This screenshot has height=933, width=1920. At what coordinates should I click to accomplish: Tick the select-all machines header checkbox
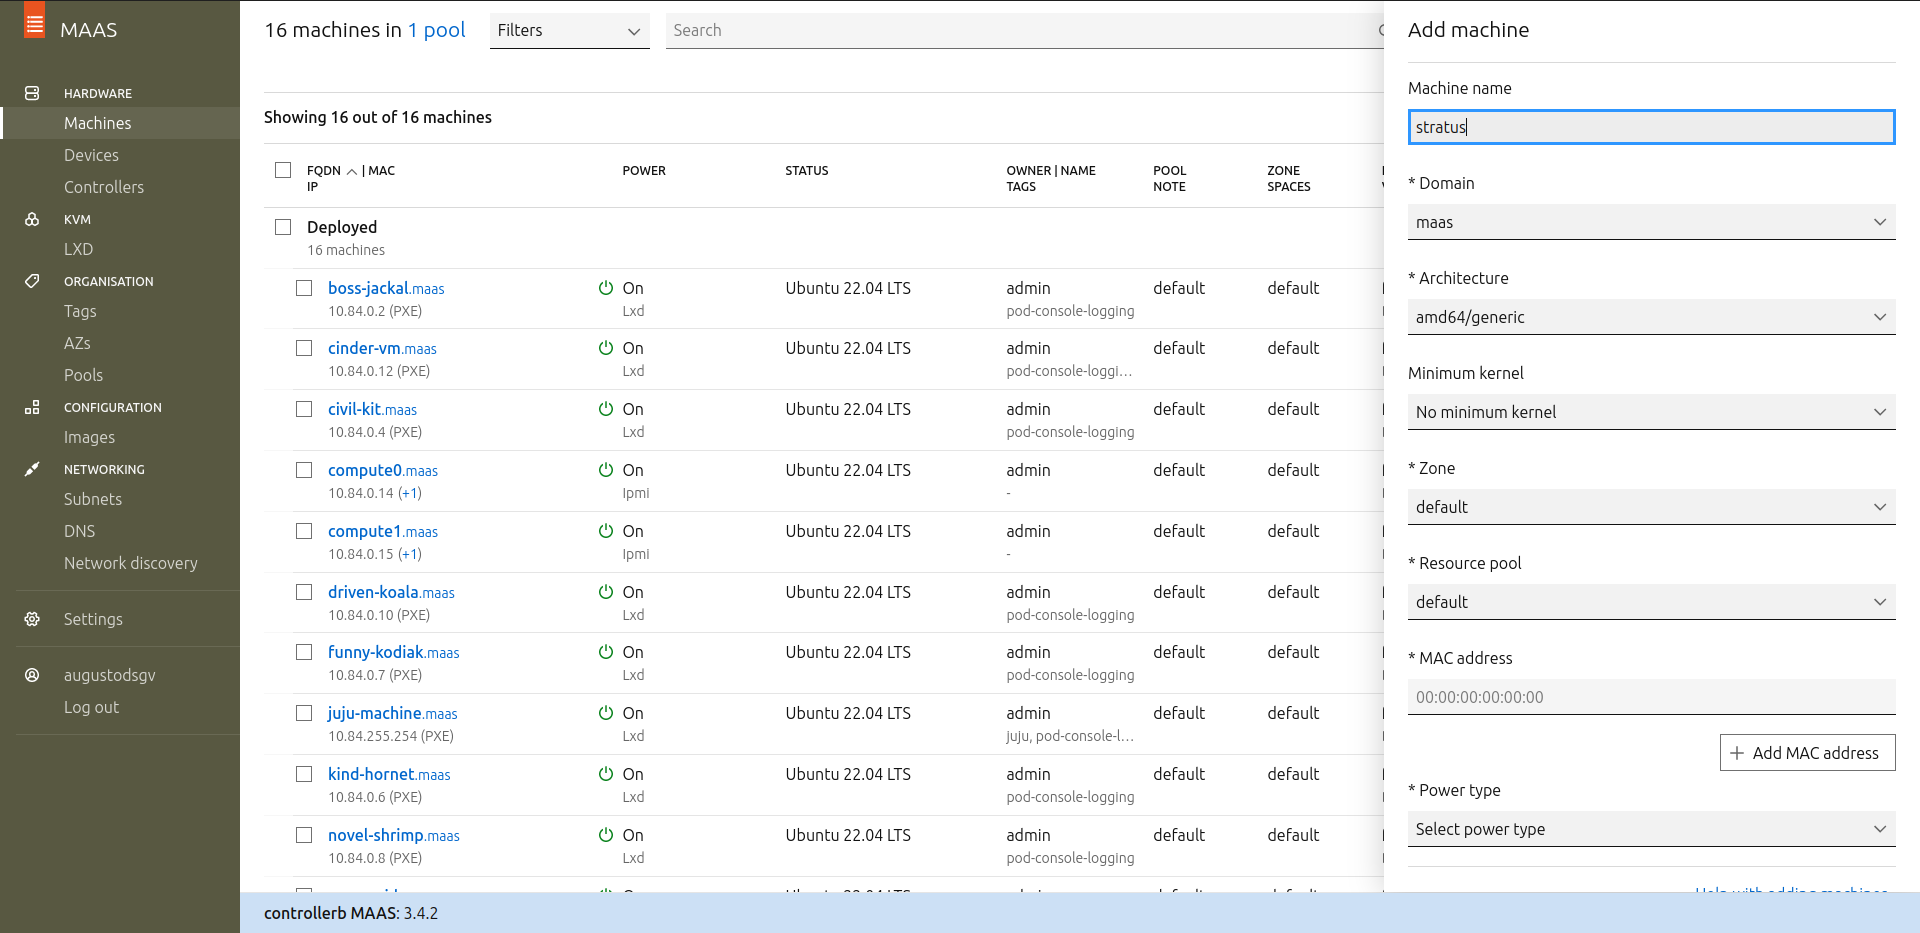click(x=283, y=170)
